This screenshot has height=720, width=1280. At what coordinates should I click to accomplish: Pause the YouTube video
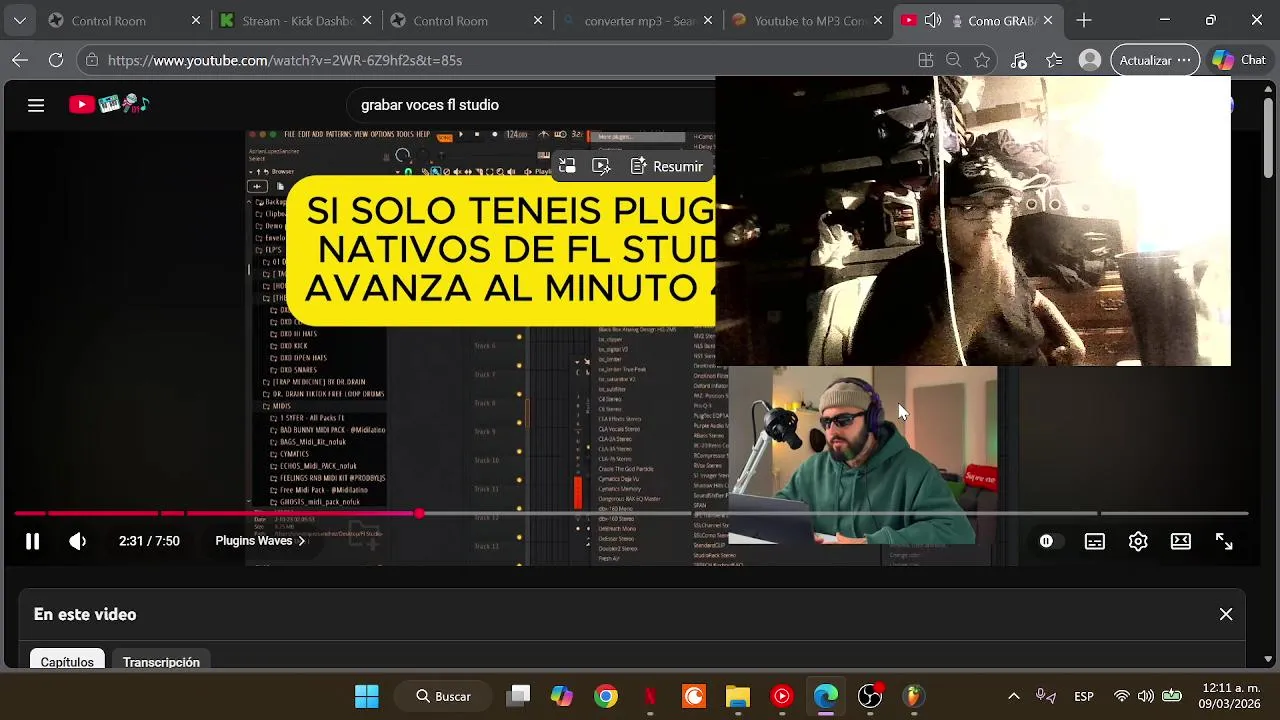tap(32, 541)
